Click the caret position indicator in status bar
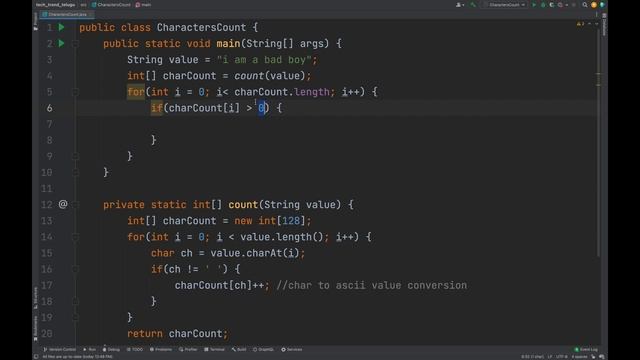Image resolution: width=640 pixels, height=360 pixels. coord(532,357)
